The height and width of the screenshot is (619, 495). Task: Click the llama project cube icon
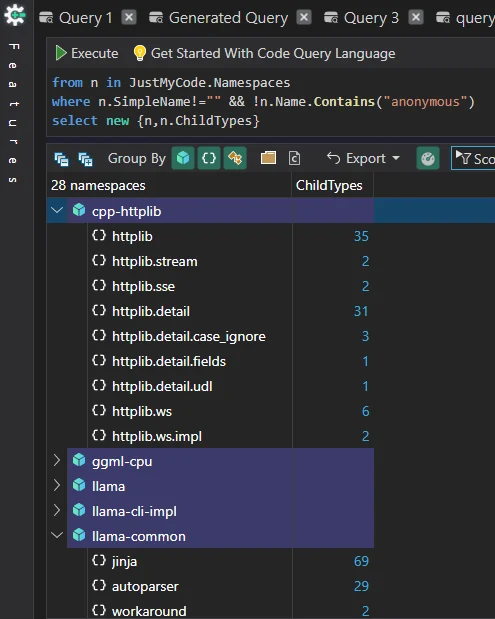tap(79, 485)
